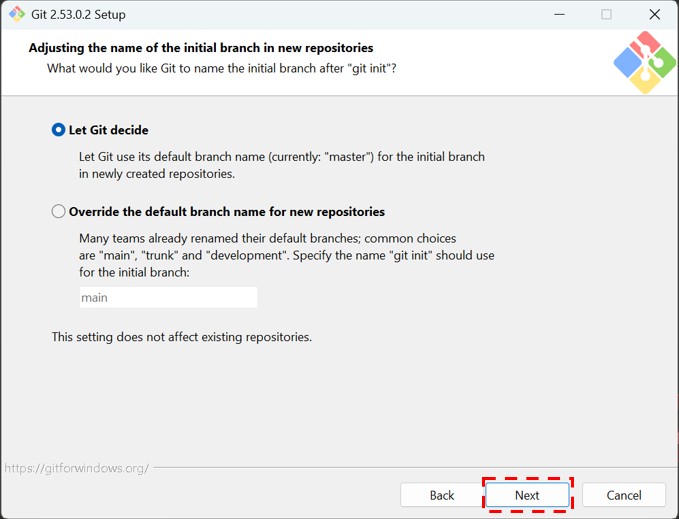679x519 pixels.
Task: Go back with the Back button
Action: [442, 495]
